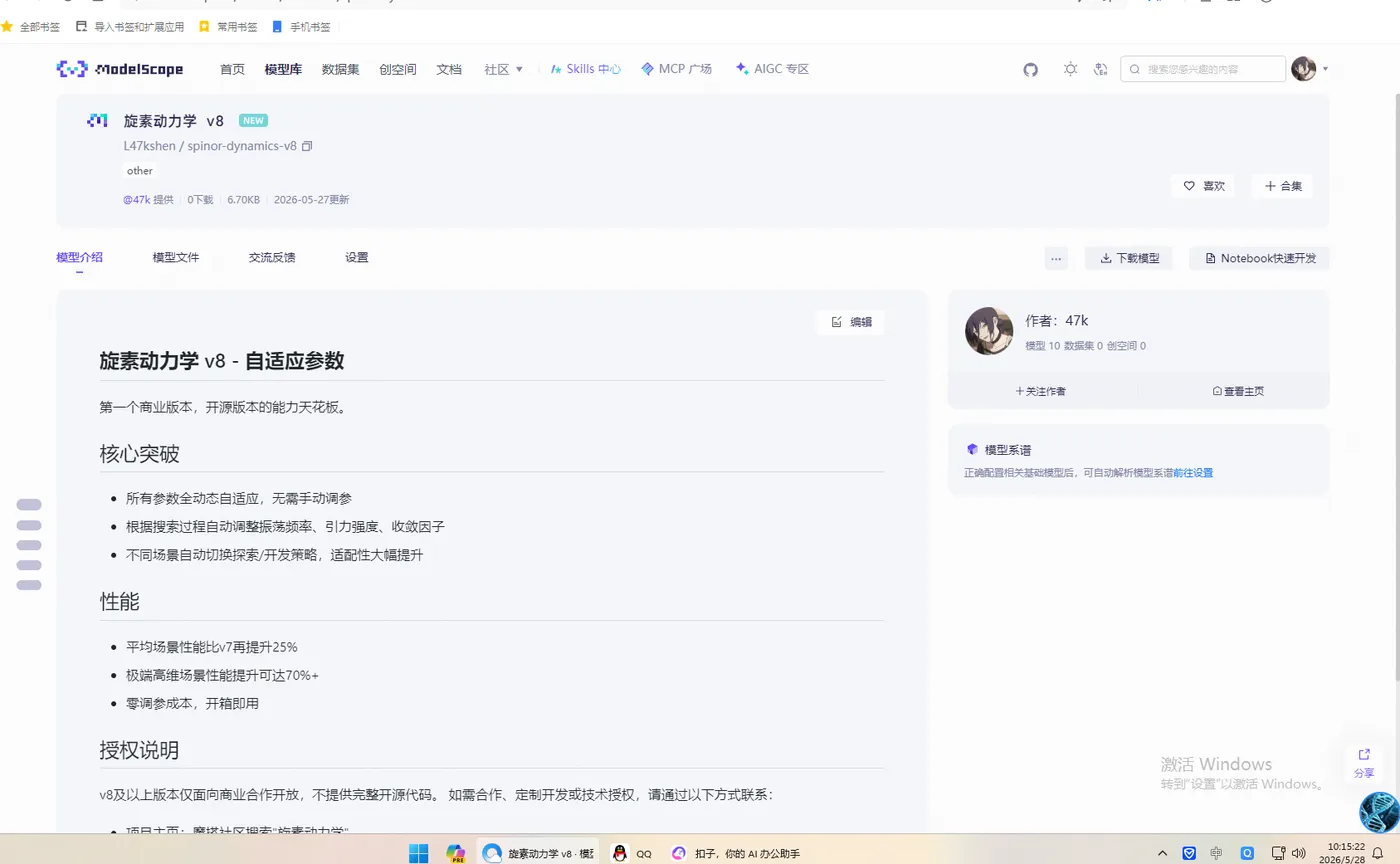Viewport: 1400px width, 864px height.
Task: Open the floating DNA assistant icon
Action: point(1379,812)
